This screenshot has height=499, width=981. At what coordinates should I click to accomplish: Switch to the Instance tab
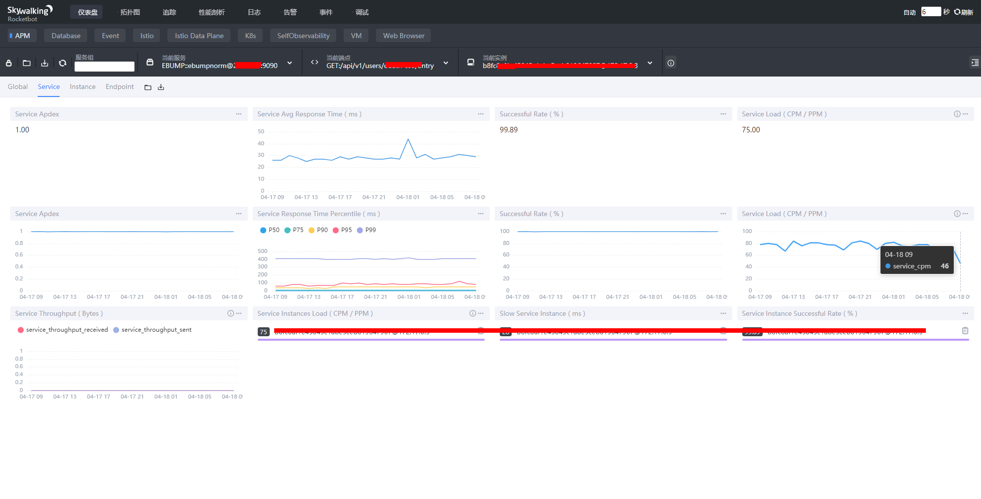[x=83, y=87]
